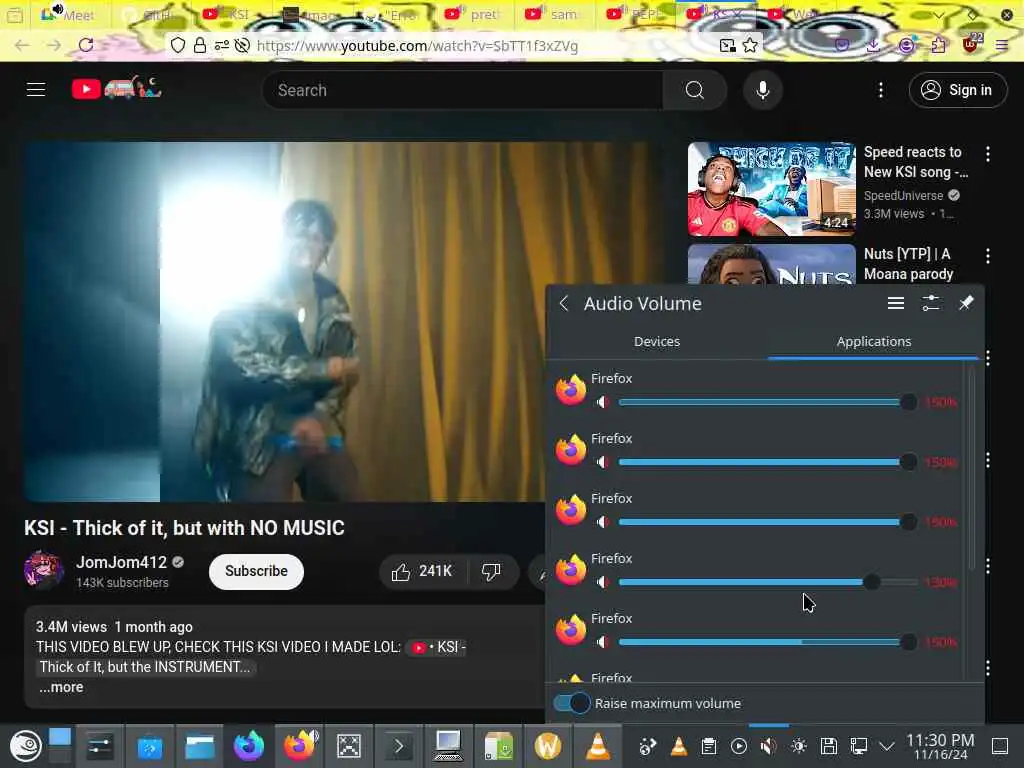Open Speed reacts to New KSI song thumbnail

coord(771,189)
